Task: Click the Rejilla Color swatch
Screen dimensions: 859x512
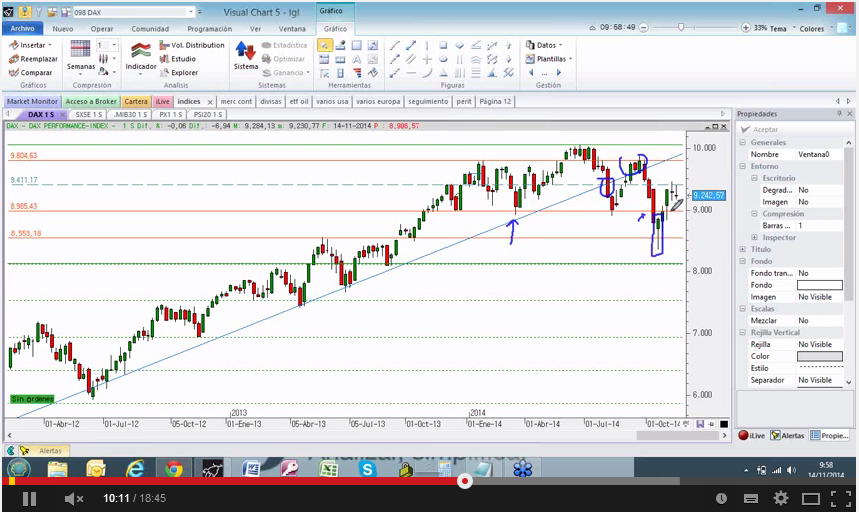Action: (820, 356)
